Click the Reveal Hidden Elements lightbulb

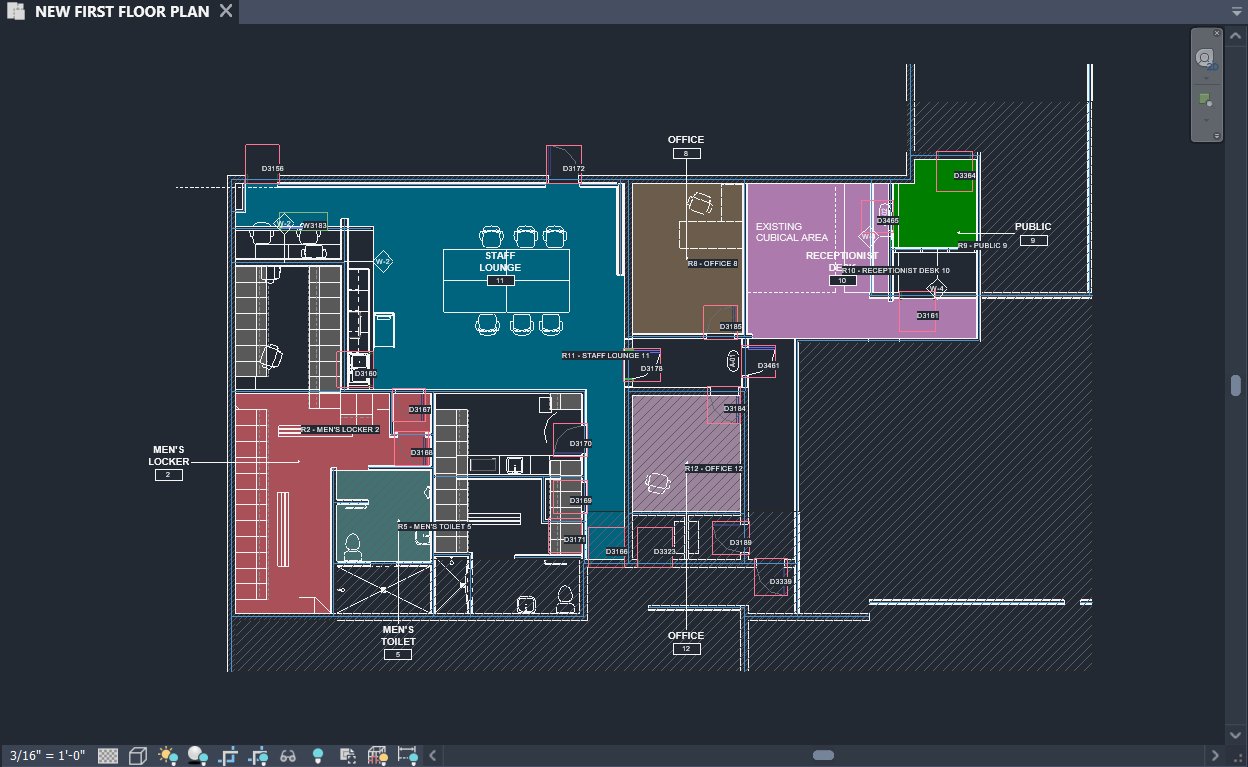(318, 755)
